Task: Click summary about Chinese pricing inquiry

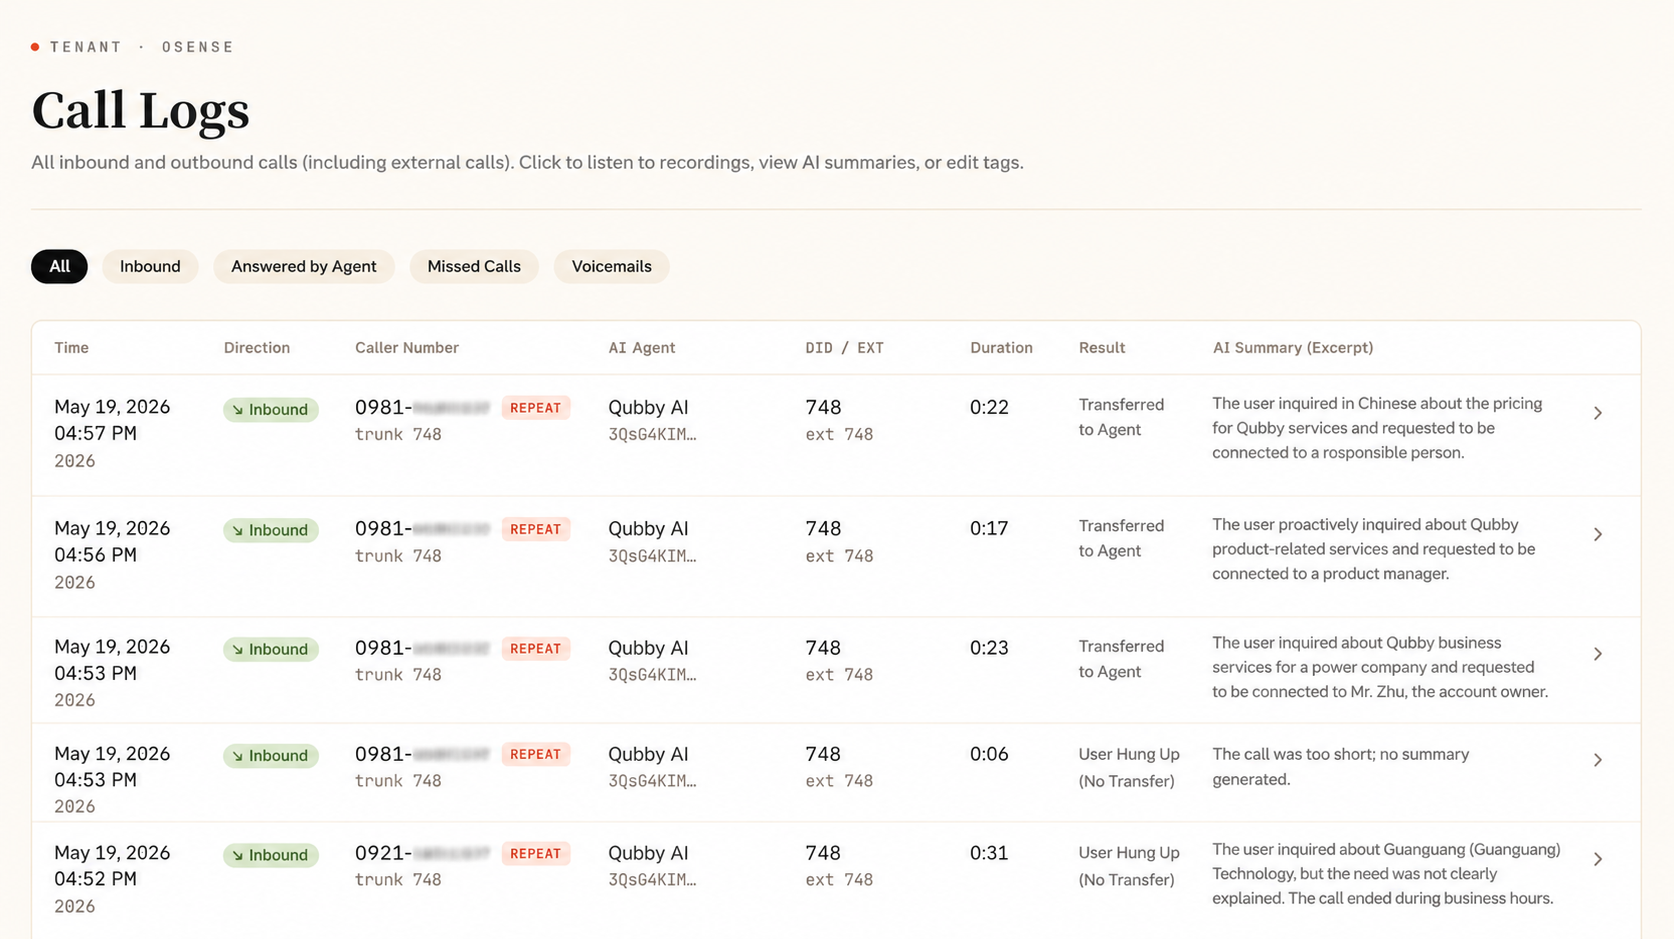Action: 1377,428
